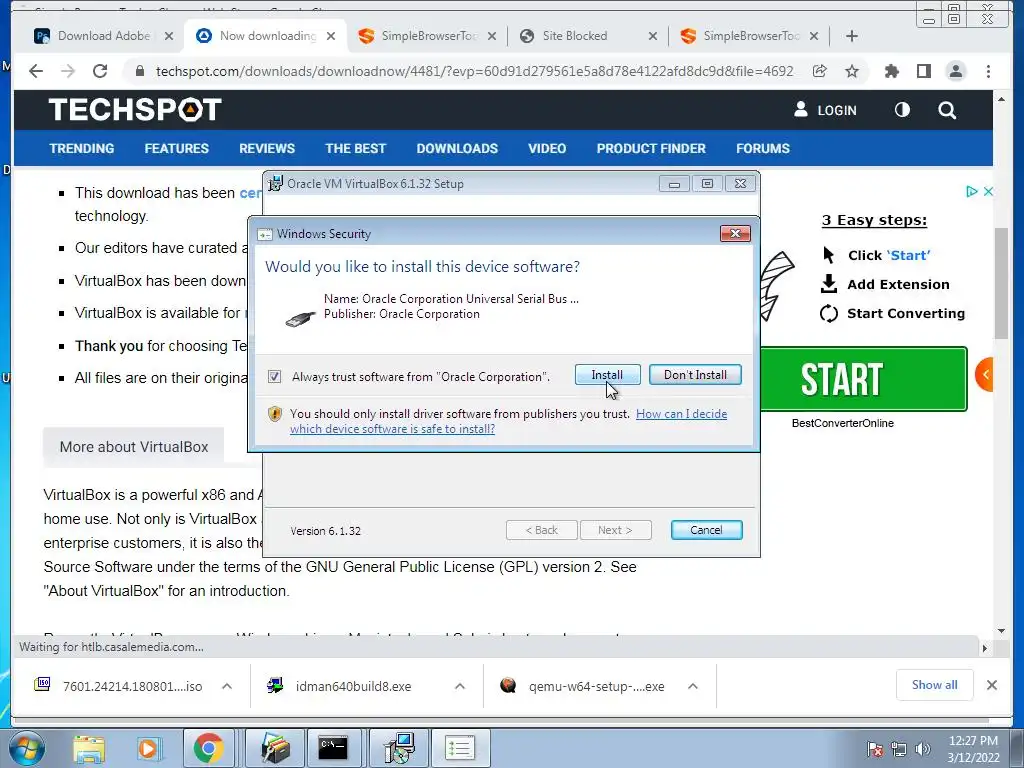The width and height of the screenshot is (1024, 768).
Task: Open the FORUMS menu
Action: (x=763, y=148)
